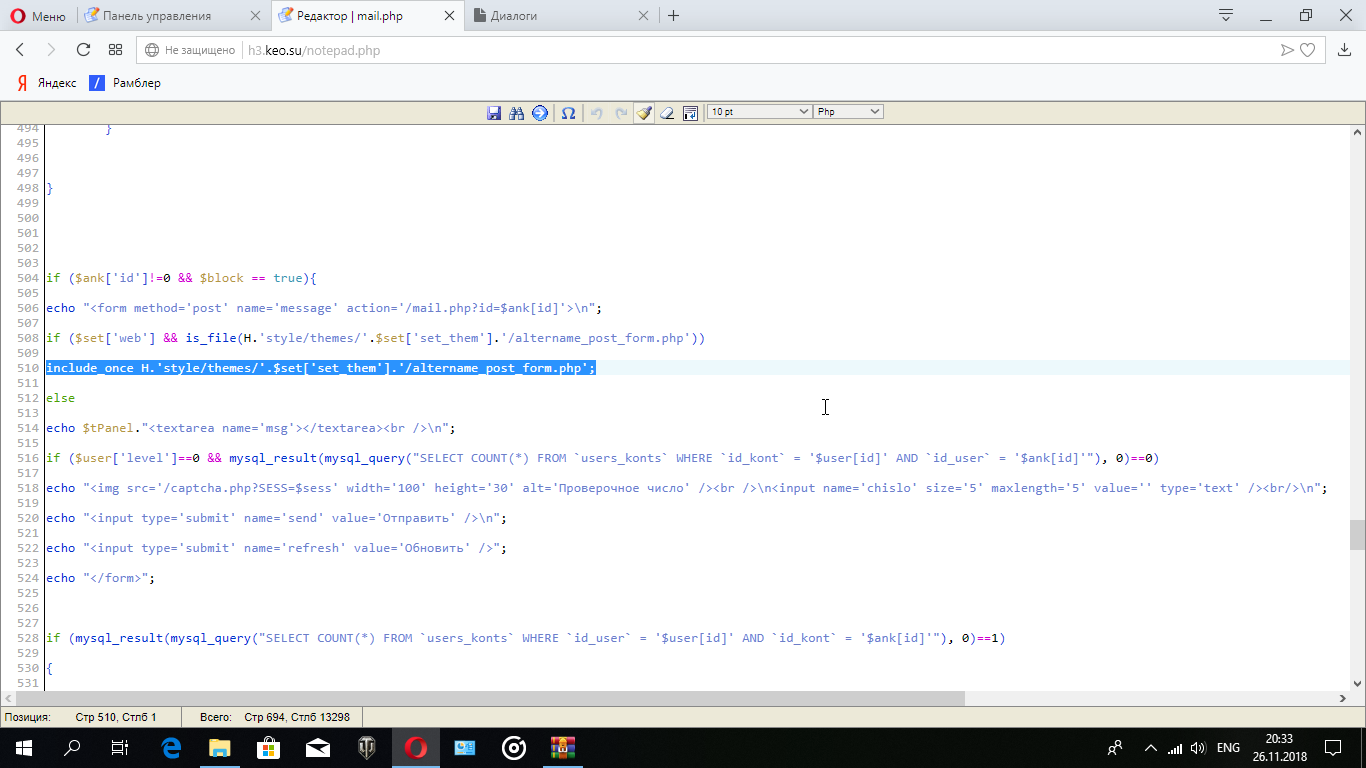
Task: Click the Save floppy disk icon
Action: pyautogui.click(x=494, y=113)
